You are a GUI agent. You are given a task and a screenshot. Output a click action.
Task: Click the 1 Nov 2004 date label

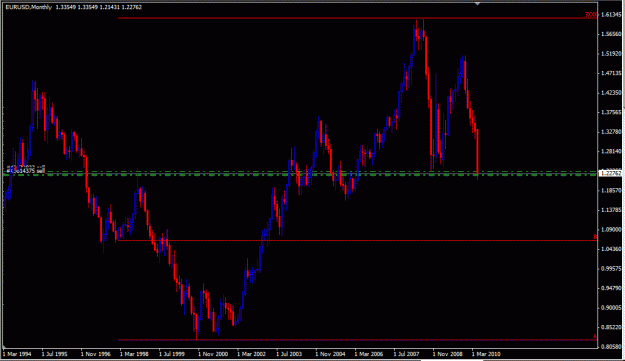pyautogui.click(x=330, y=354)
